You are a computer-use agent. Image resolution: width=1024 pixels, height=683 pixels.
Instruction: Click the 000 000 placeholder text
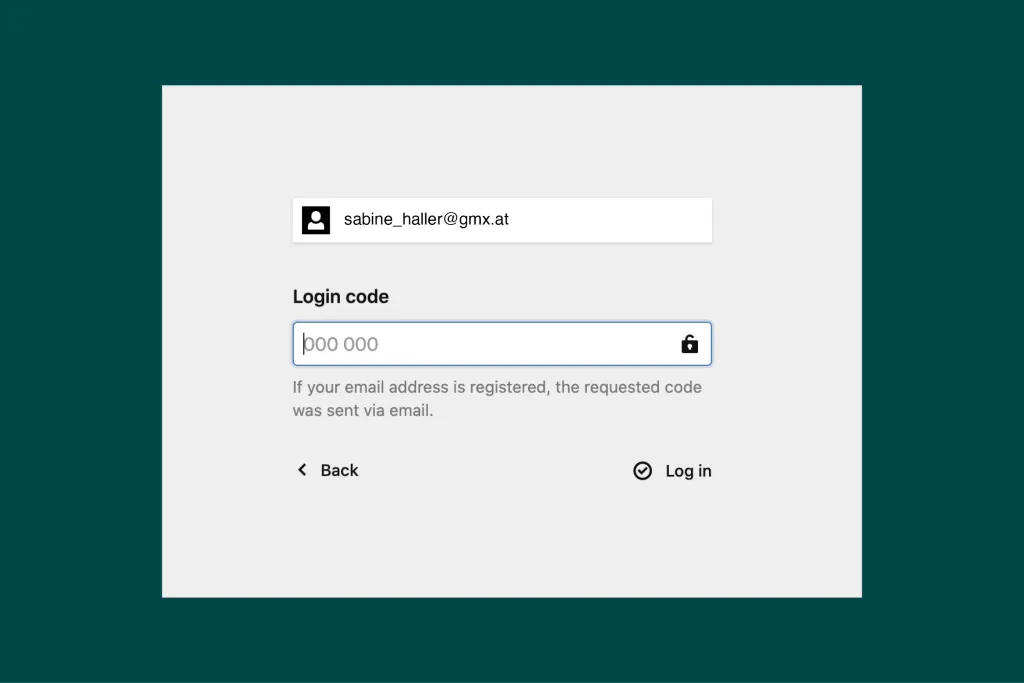point(341,344)
